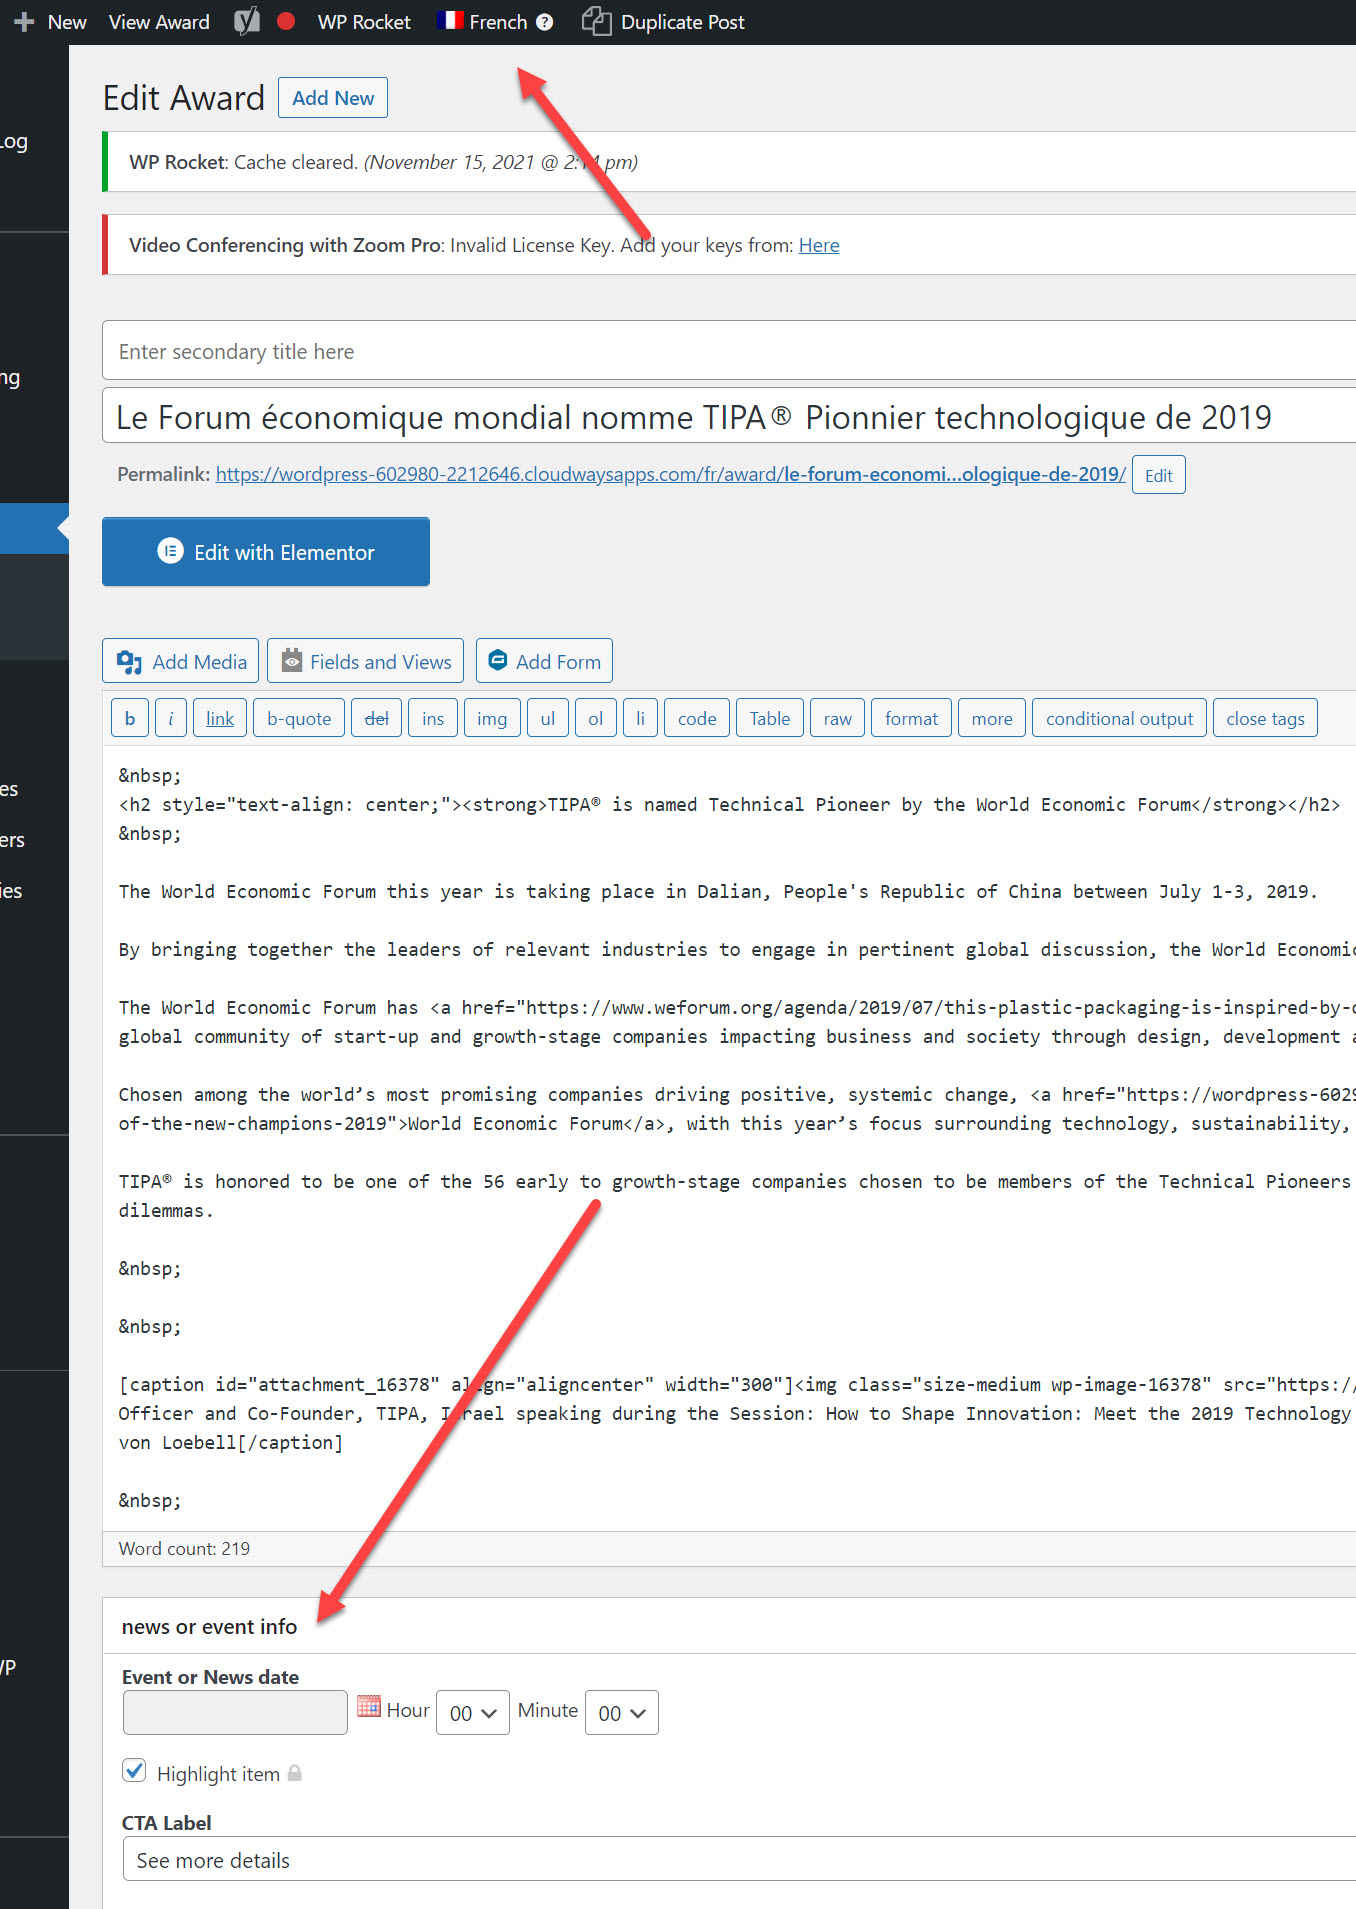1356x1909 pixels.
Task: Click the "news or event info" panel heading
Action: (x=209, y=1626)
